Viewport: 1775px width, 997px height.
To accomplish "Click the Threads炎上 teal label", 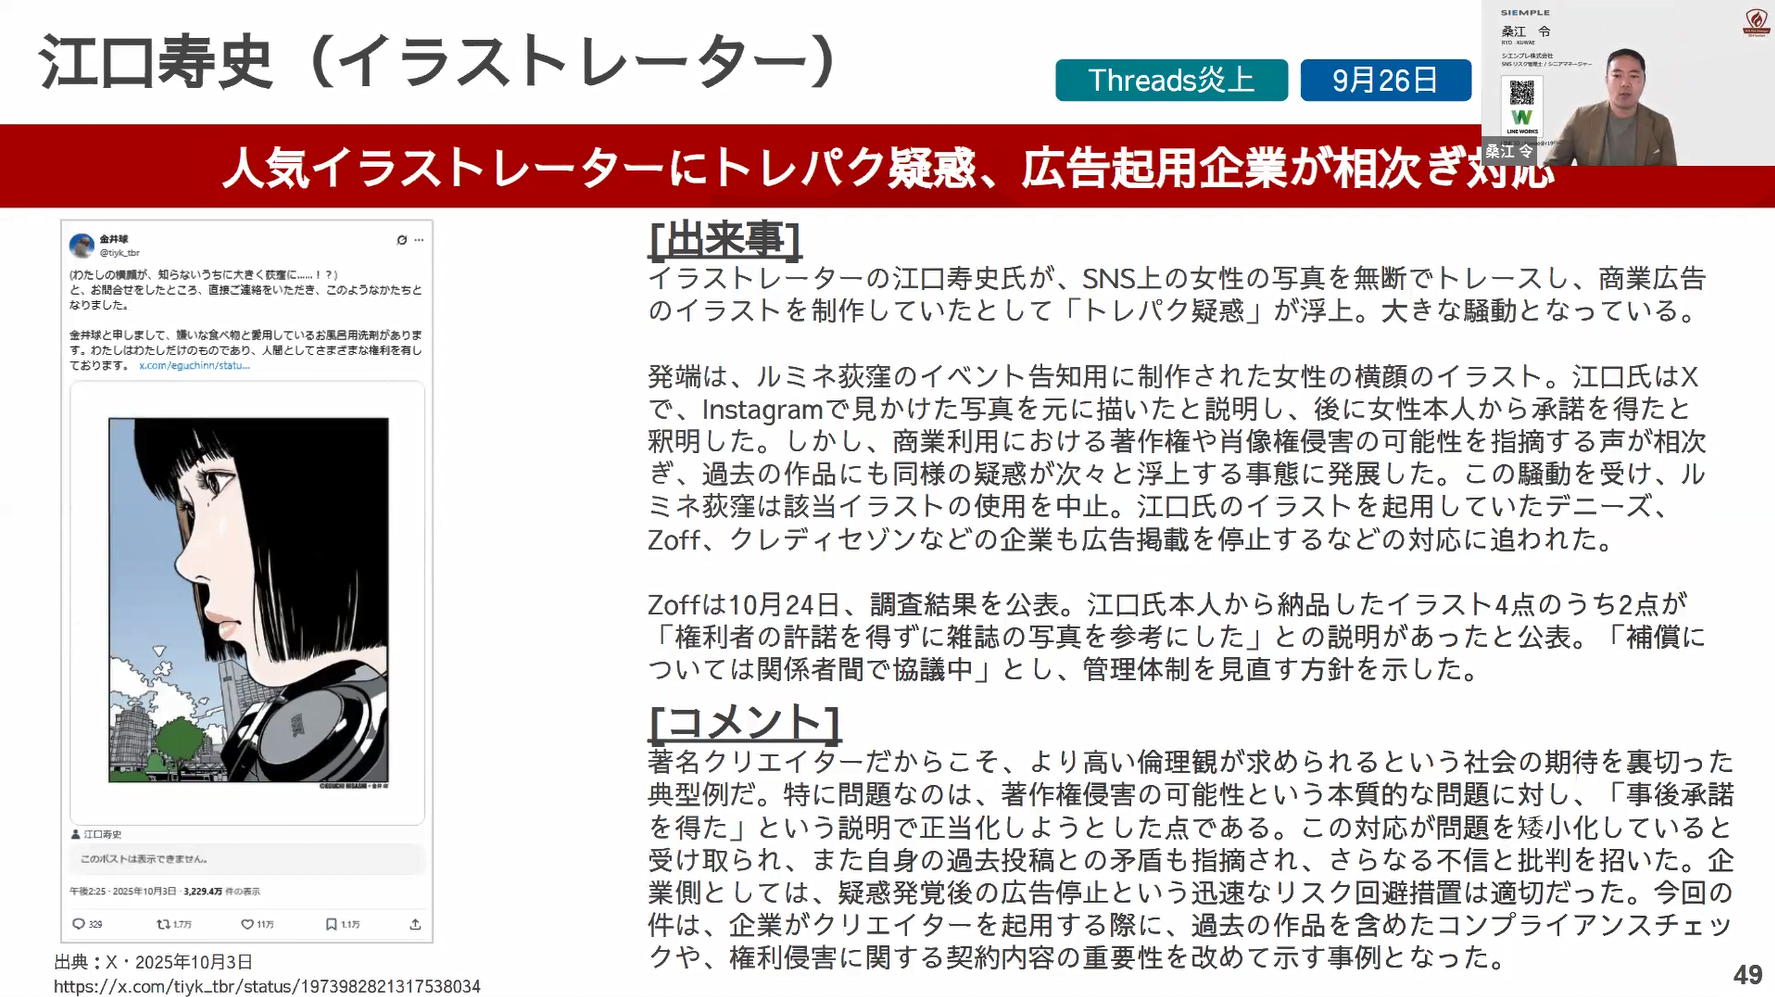I will coord(1171,80).
